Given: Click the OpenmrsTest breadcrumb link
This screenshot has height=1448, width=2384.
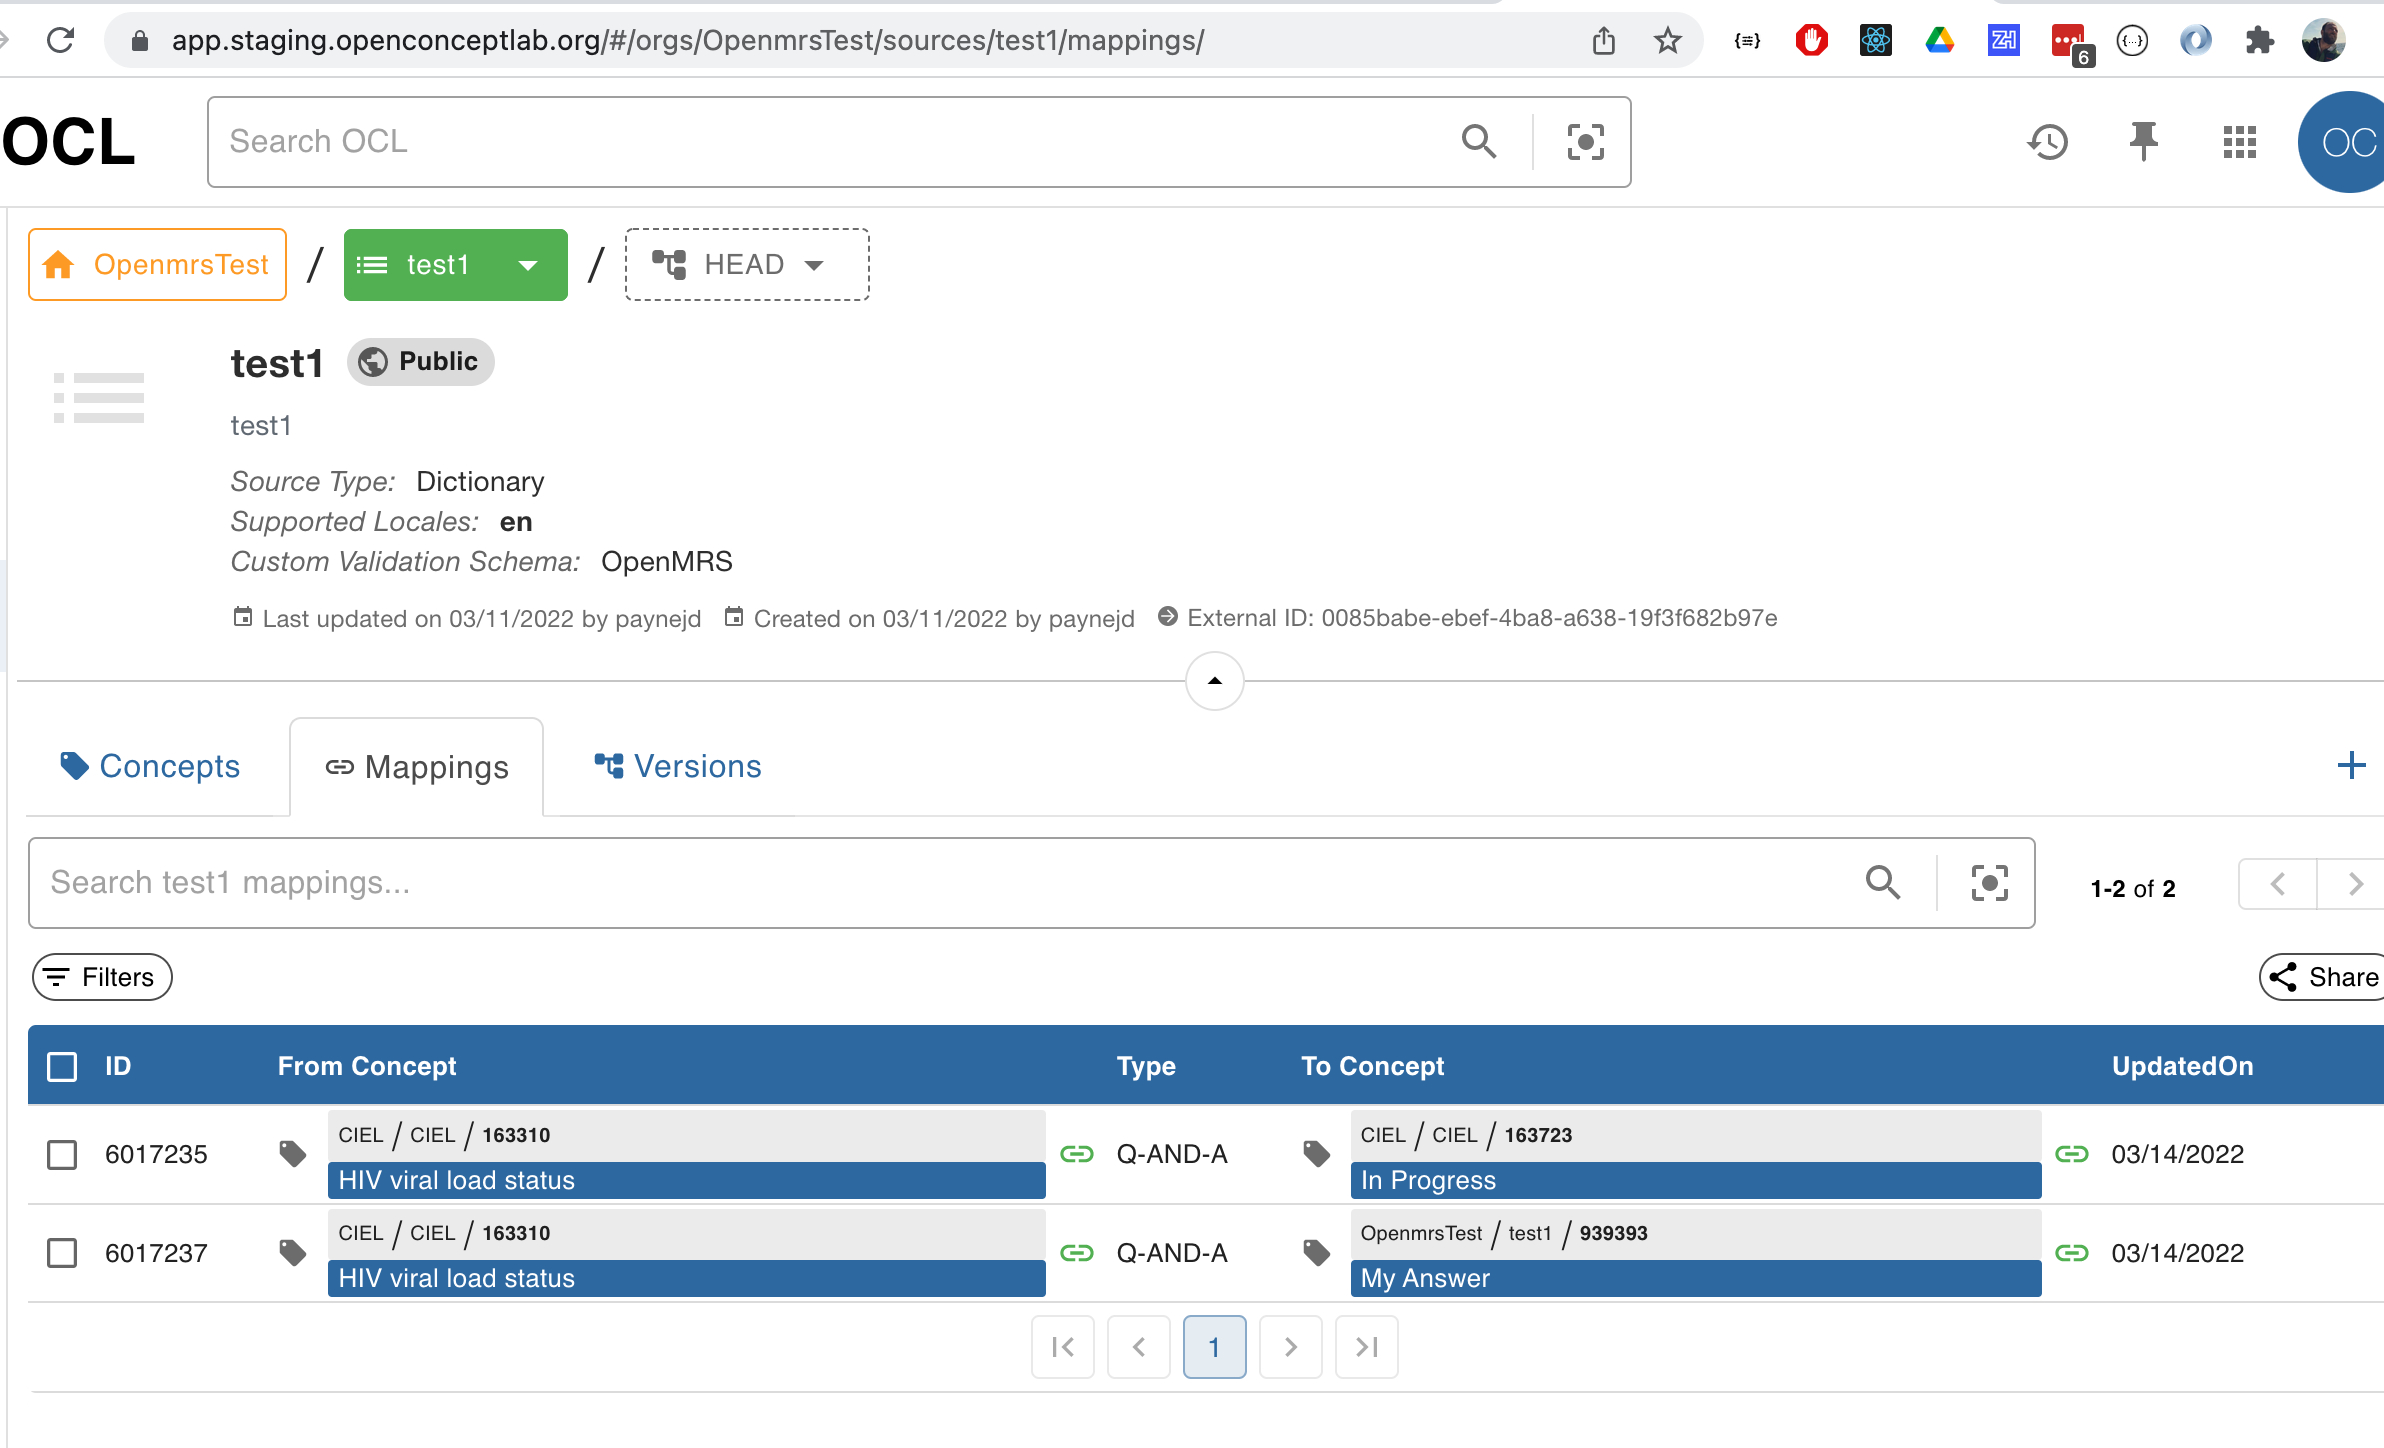Looking at the screenshot, I should 157,264.
